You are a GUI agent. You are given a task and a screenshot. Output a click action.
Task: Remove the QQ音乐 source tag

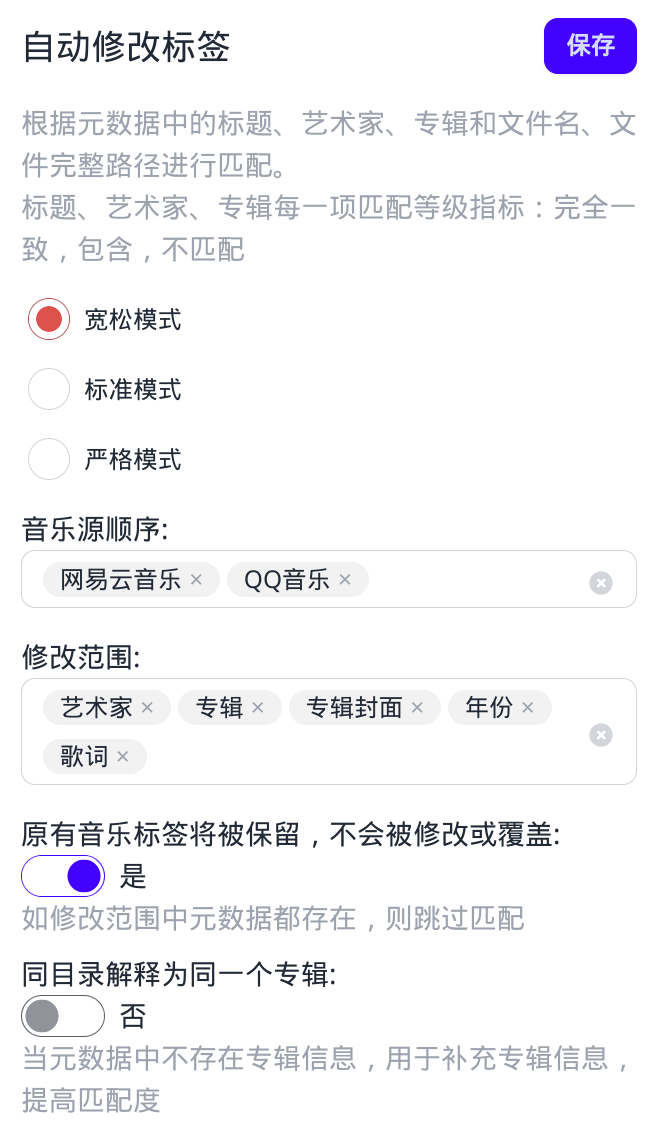[345, 579]
